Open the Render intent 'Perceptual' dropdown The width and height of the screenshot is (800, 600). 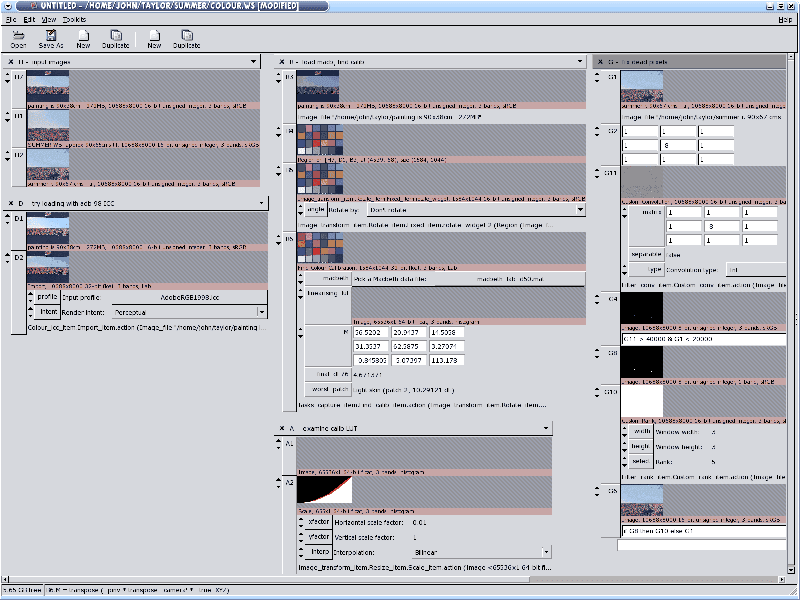[x=262, y=312]
